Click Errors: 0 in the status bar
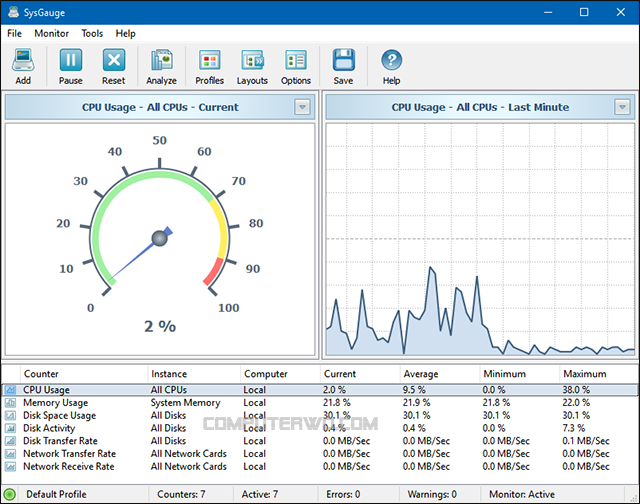 point(343,494)
